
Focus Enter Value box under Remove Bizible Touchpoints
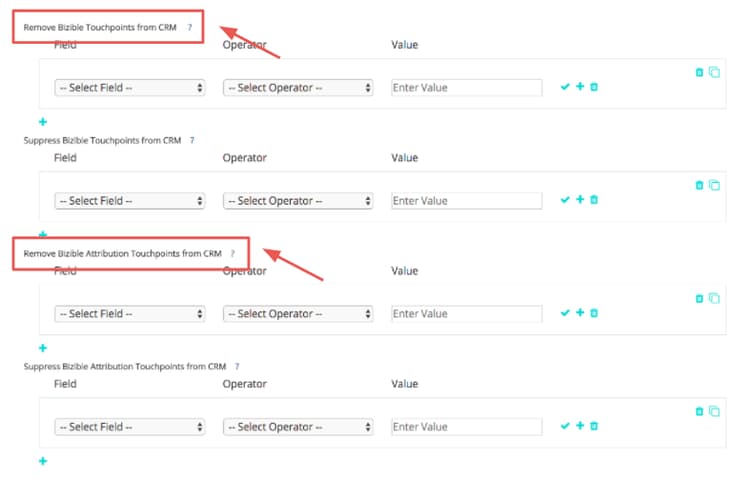(x=466, y=88)
